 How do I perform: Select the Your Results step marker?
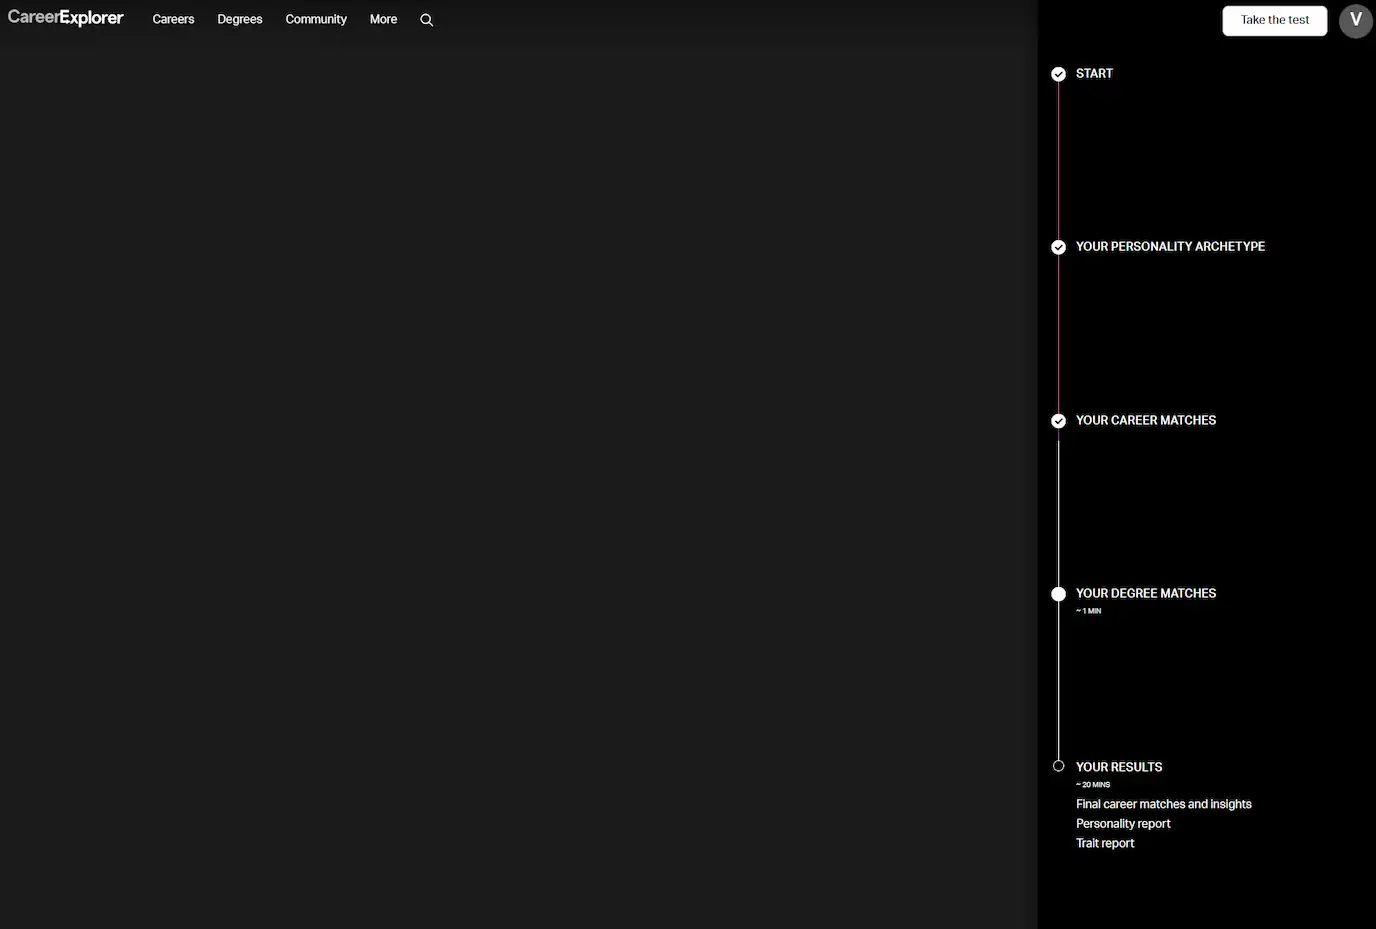1059,766
